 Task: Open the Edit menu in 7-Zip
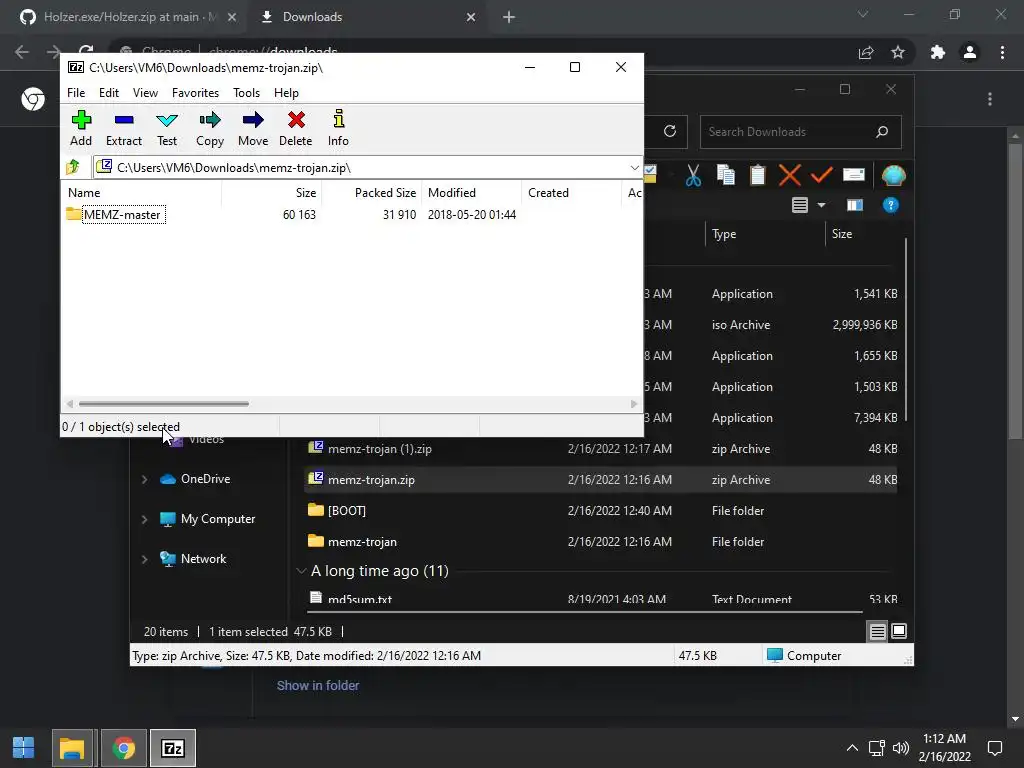(x=108, y=93)
